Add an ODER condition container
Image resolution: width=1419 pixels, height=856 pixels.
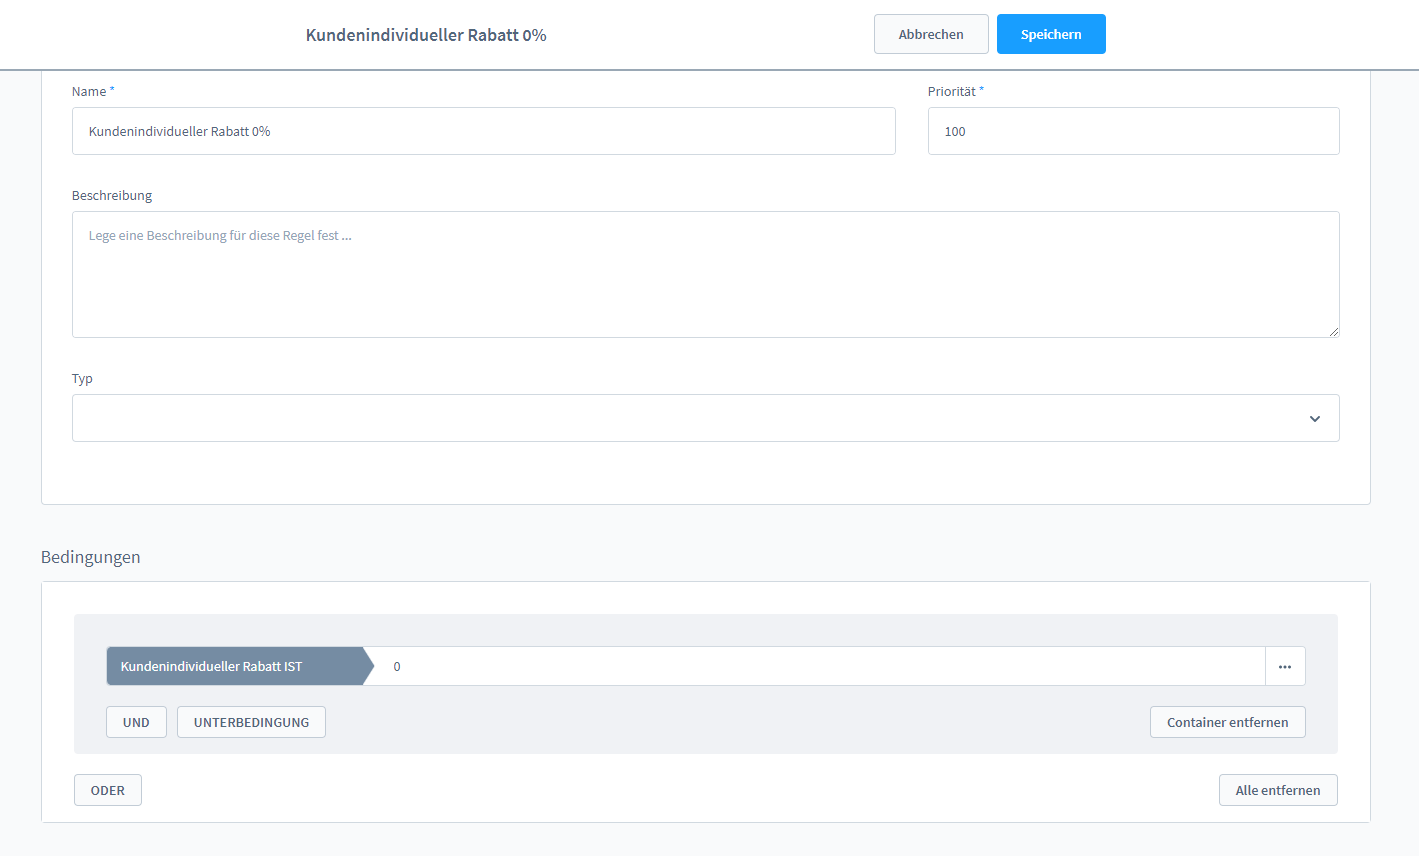pyautogui.click(x=108, y=790)
